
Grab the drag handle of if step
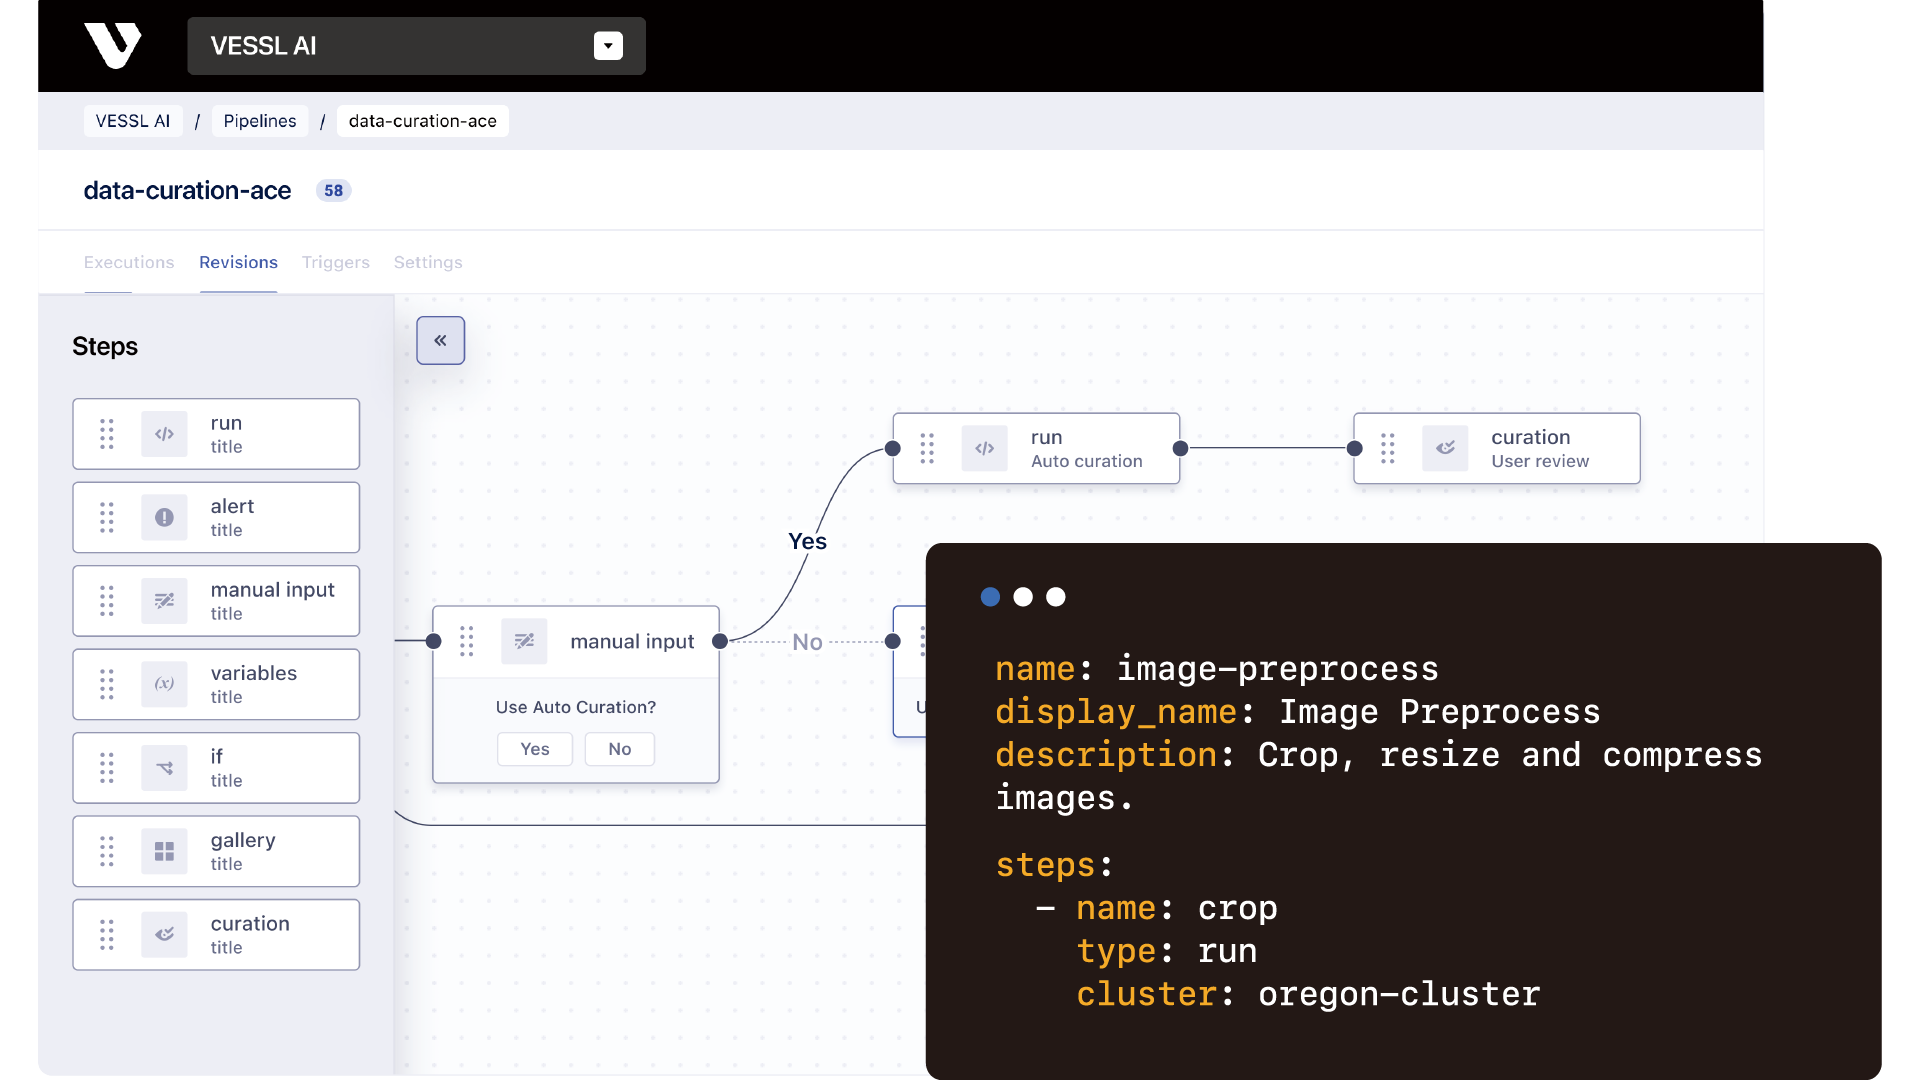pos(107,768)
